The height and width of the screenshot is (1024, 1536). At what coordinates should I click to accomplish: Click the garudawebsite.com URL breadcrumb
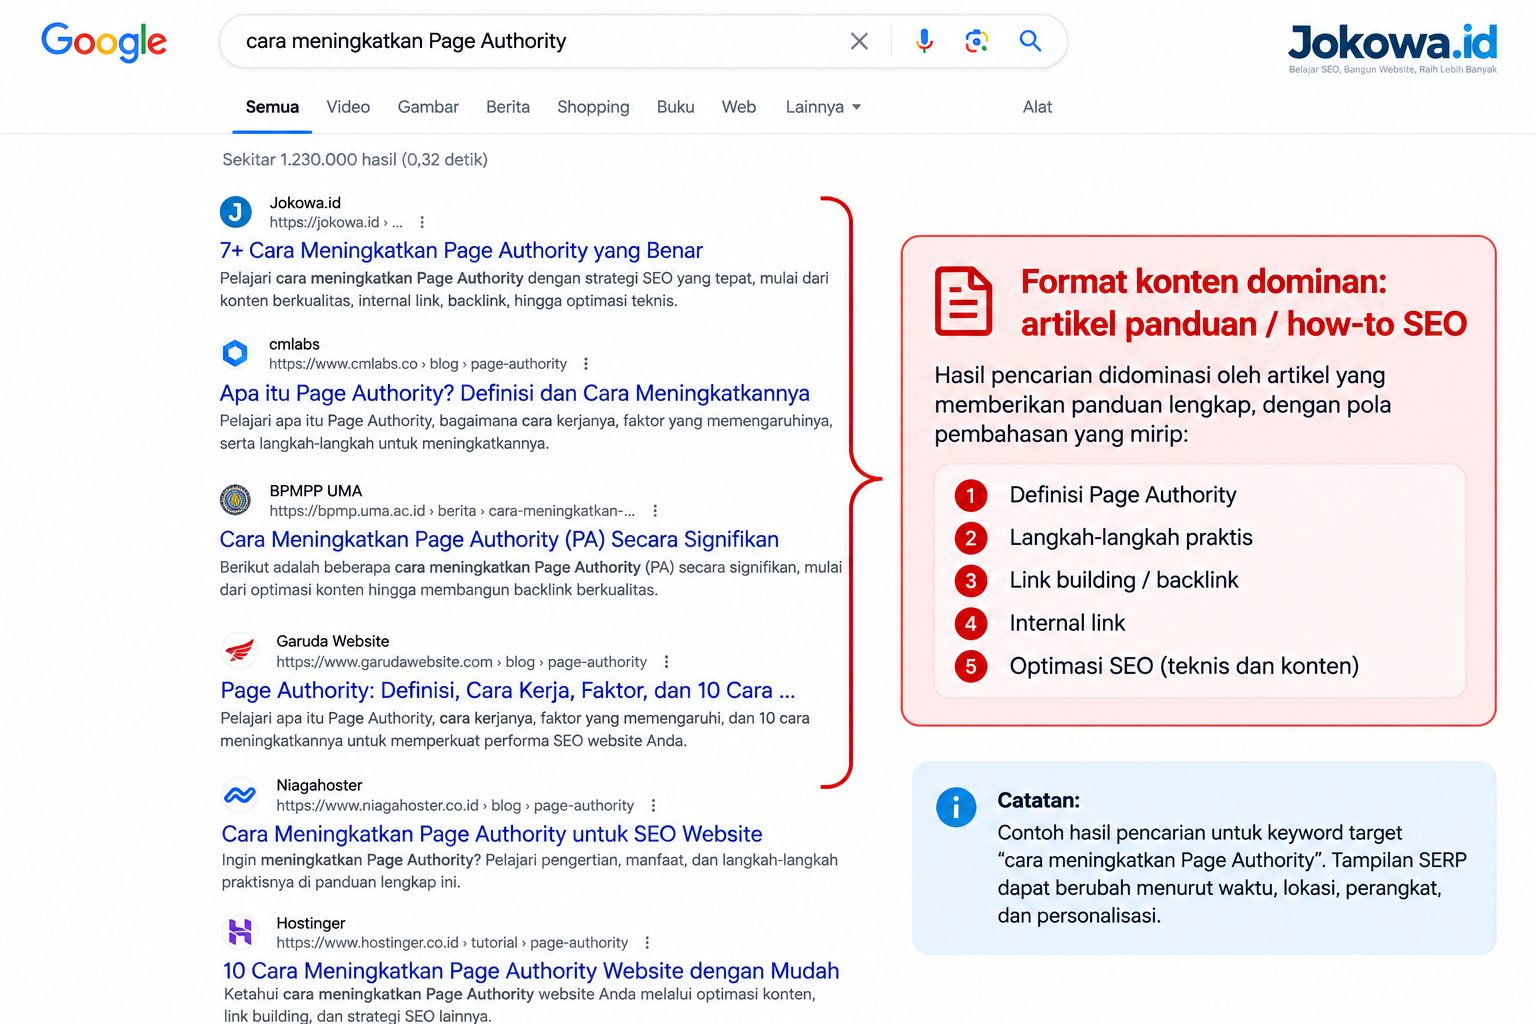tap(461, 662)
